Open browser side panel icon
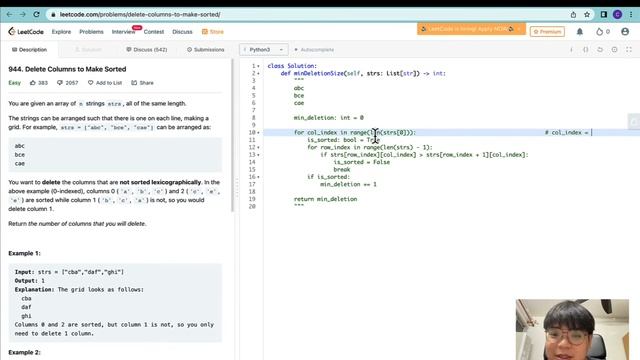Viewport: 640px width, 360px height. pos(604,15)
